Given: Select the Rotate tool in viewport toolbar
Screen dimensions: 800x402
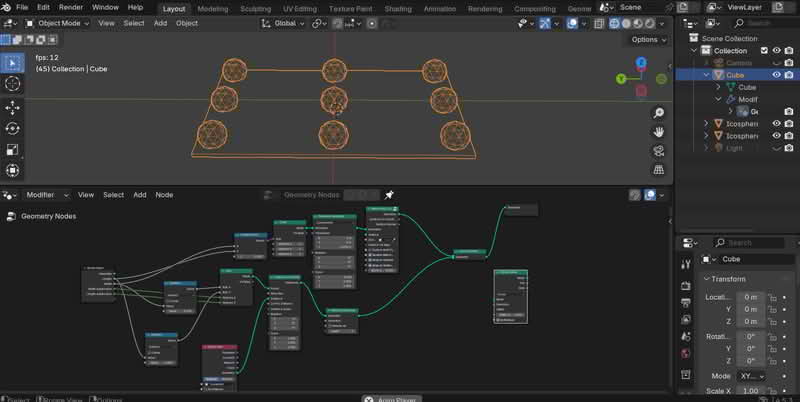Looking at the screenshot, I should tap(13, 129).
